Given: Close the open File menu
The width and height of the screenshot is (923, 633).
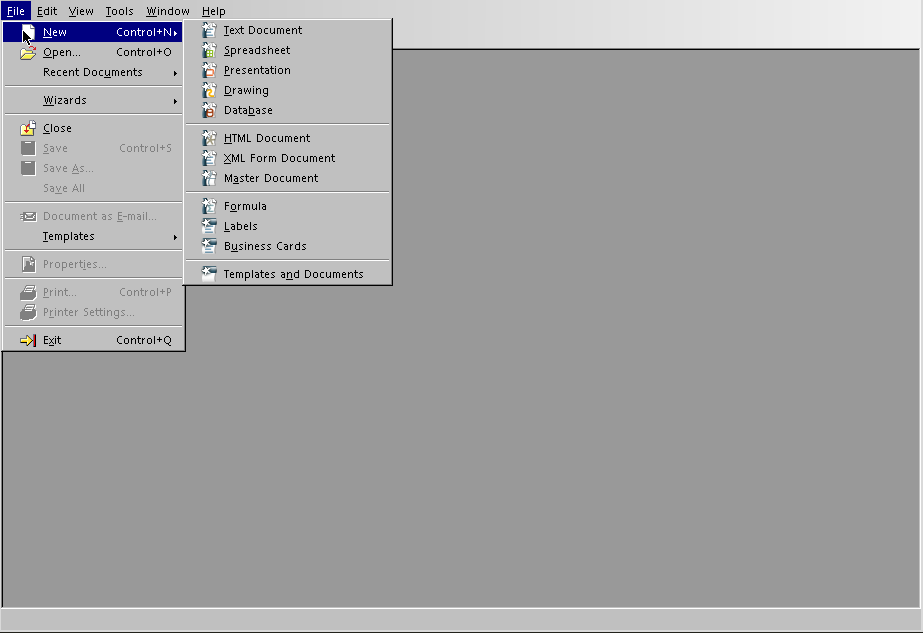Looking at the screenshot, I should point(16,11).
